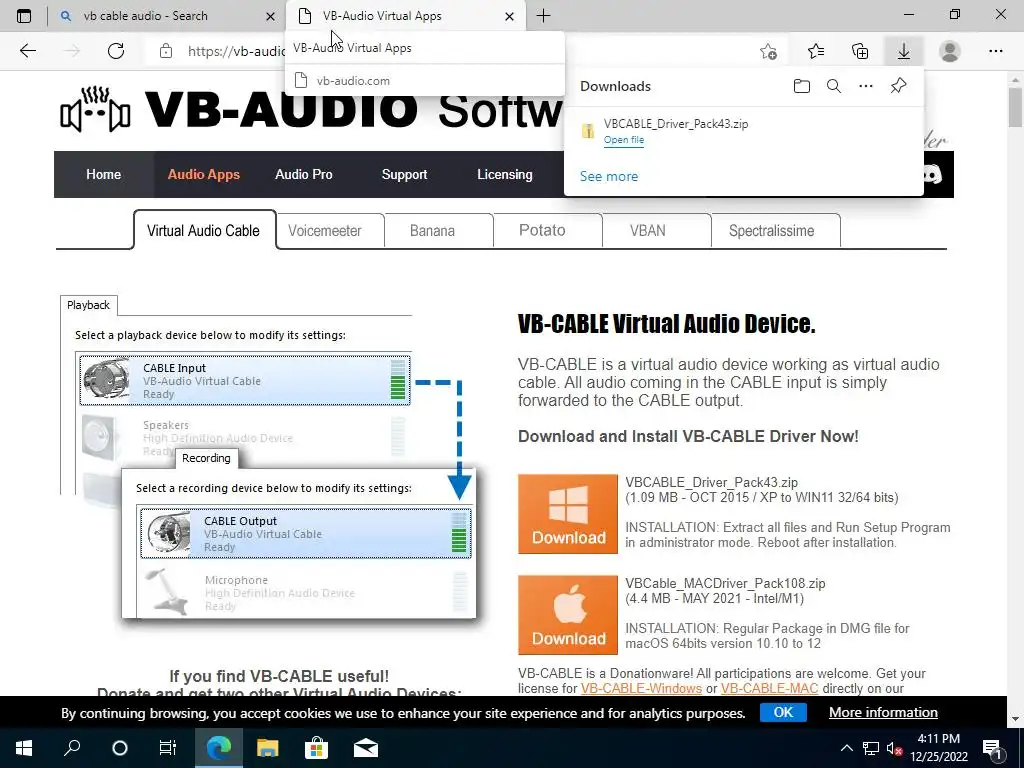The image size is (1024, 768).
Task: Open More information cookie link
Action: (883, 712)
